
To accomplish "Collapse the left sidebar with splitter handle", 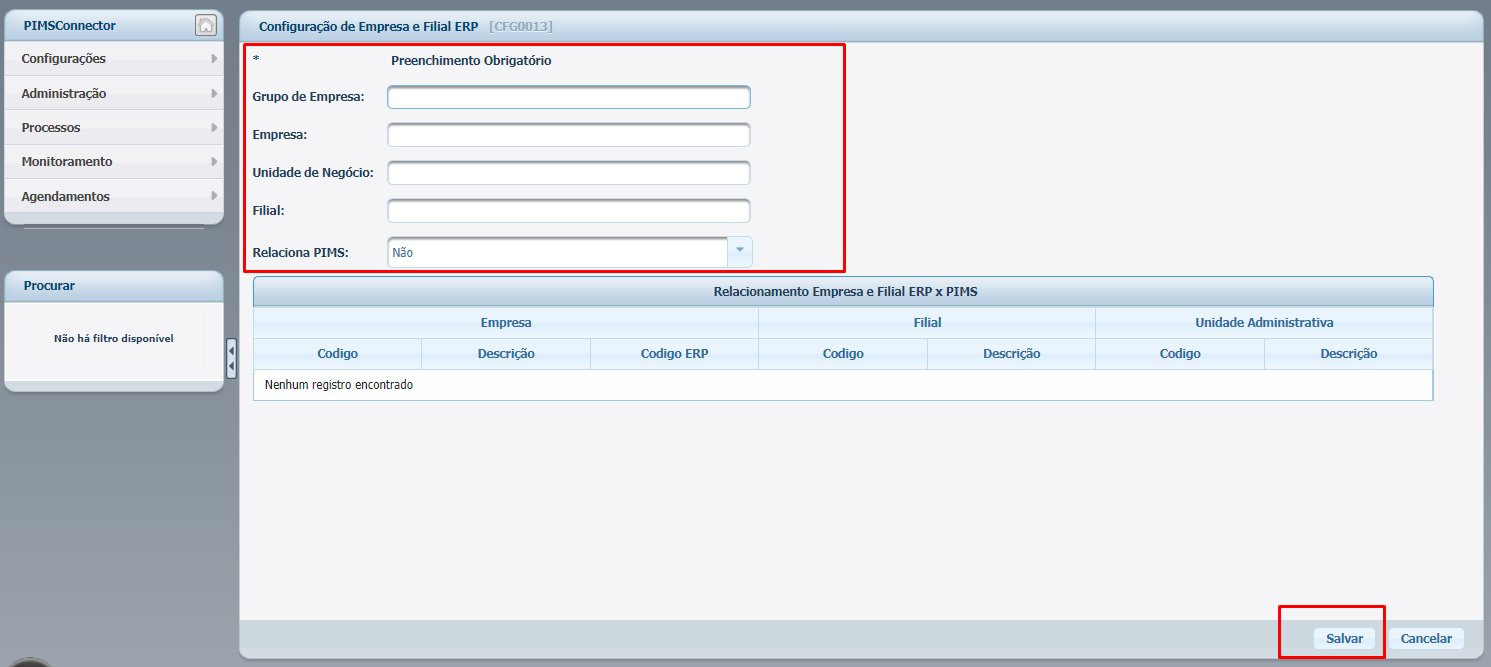I will point(232,358).
